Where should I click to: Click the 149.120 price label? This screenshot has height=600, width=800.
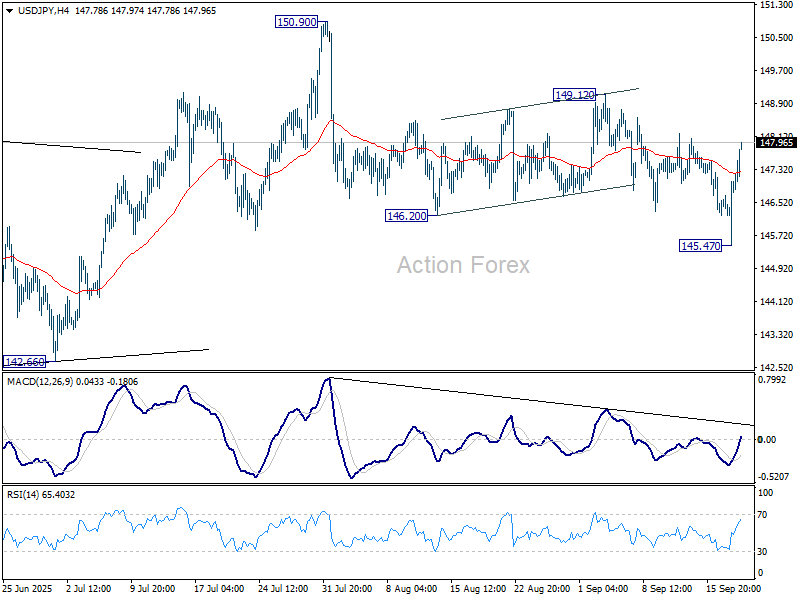click(575, 95)
